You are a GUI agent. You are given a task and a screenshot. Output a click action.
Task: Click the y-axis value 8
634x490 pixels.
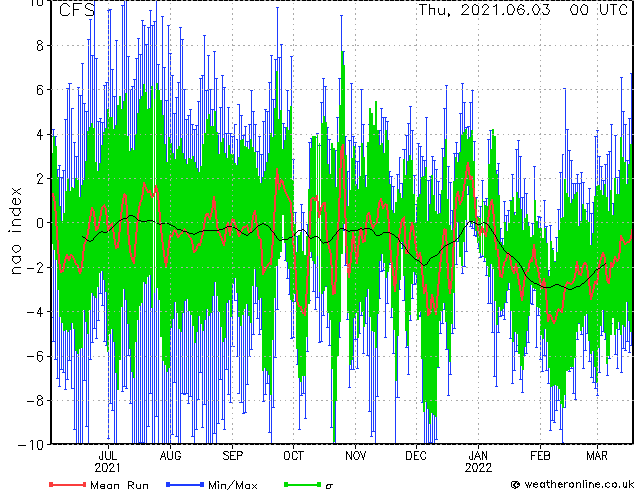click(40, 46)
